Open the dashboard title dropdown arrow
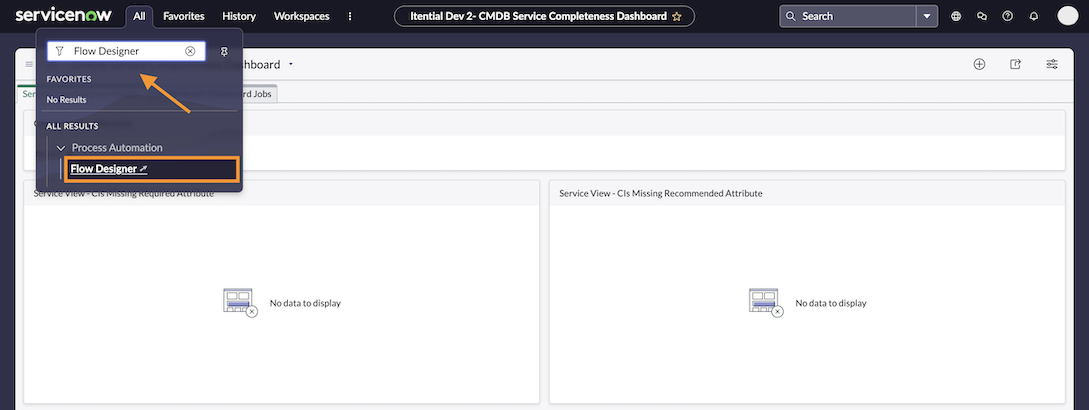 coord(291,64)
